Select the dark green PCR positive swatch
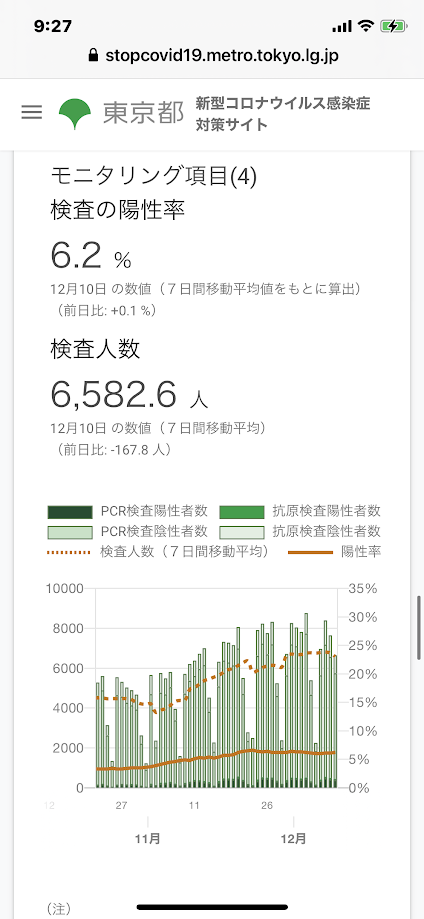The width and height of the screenshot is (424, 919). click(70, 512)
